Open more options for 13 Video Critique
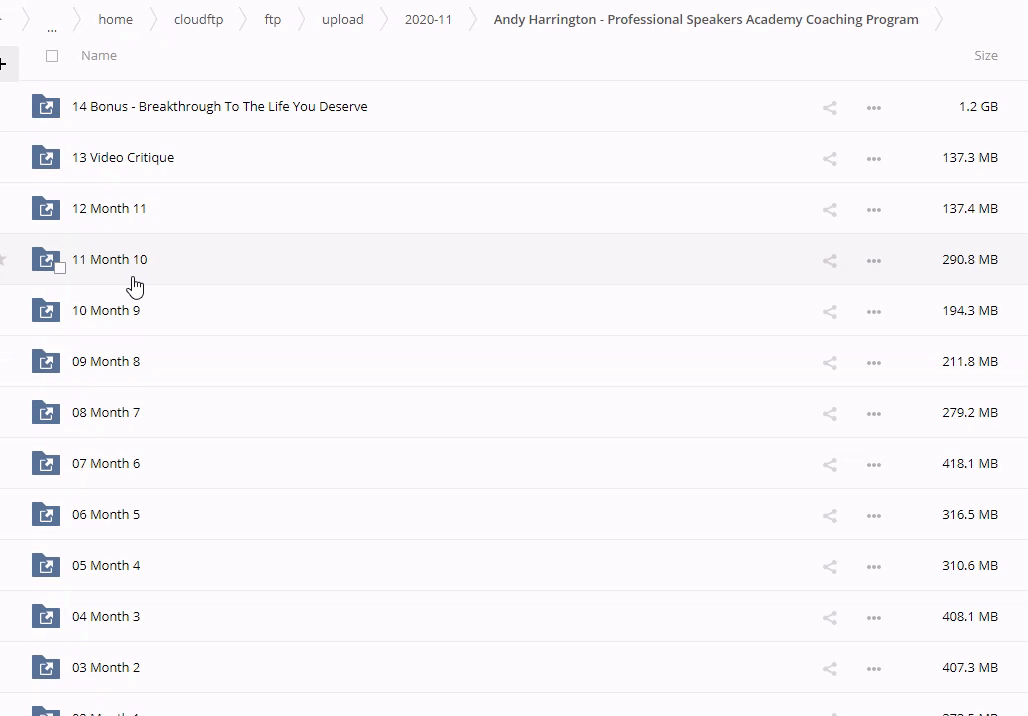Image resolution: width=1028 pixels, height=716 pixels. click(873, 159)
